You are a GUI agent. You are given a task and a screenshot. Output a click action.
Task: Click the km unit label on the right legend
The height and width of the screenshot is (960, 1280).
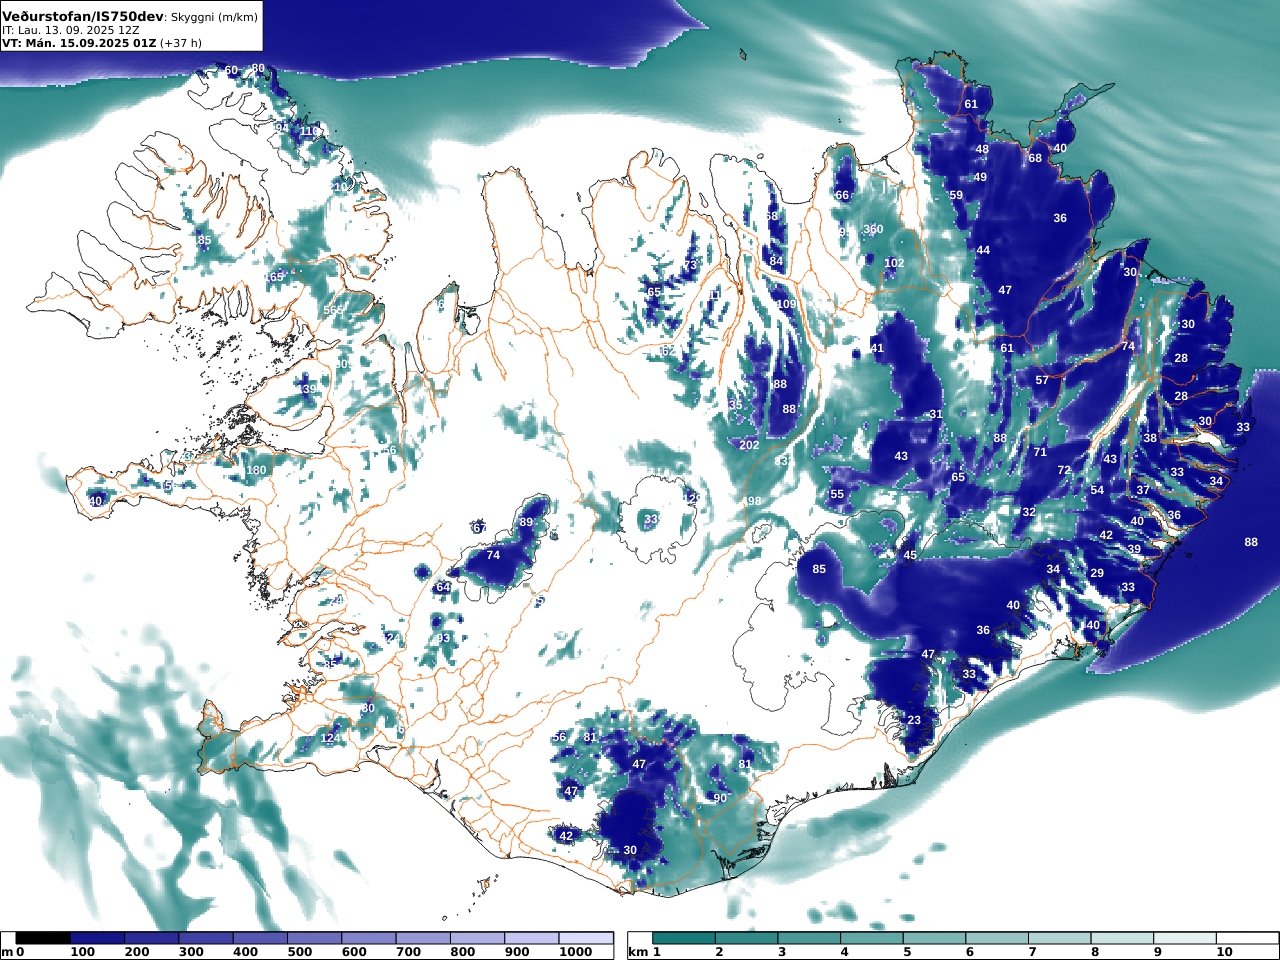[638, 952]
